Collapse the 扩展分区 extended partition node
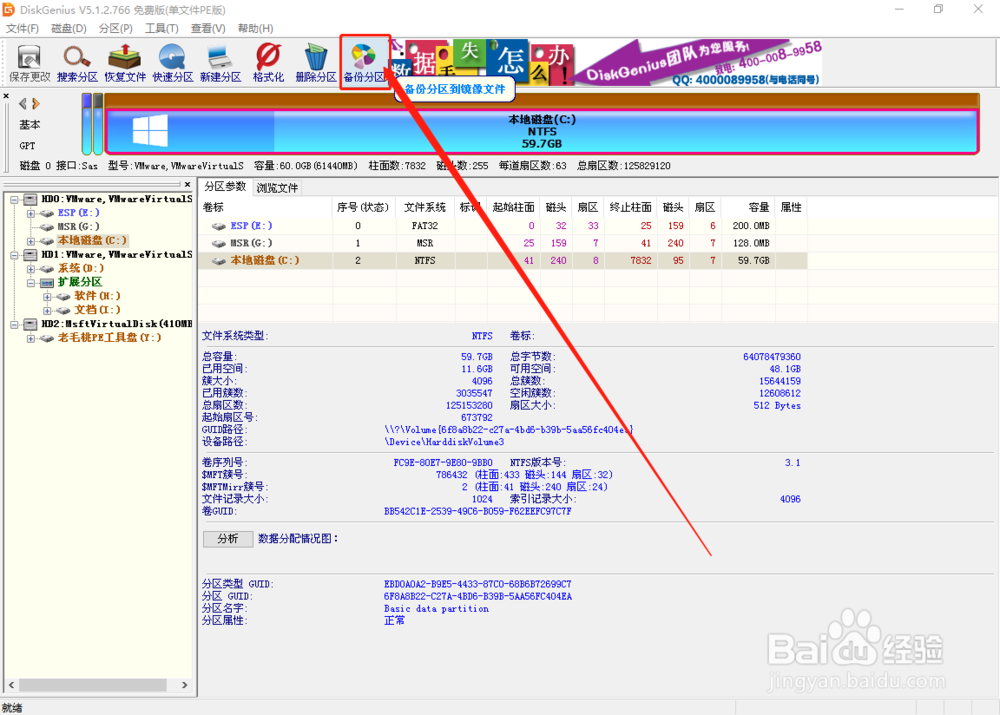The image size is (1000, 715). 31,283
